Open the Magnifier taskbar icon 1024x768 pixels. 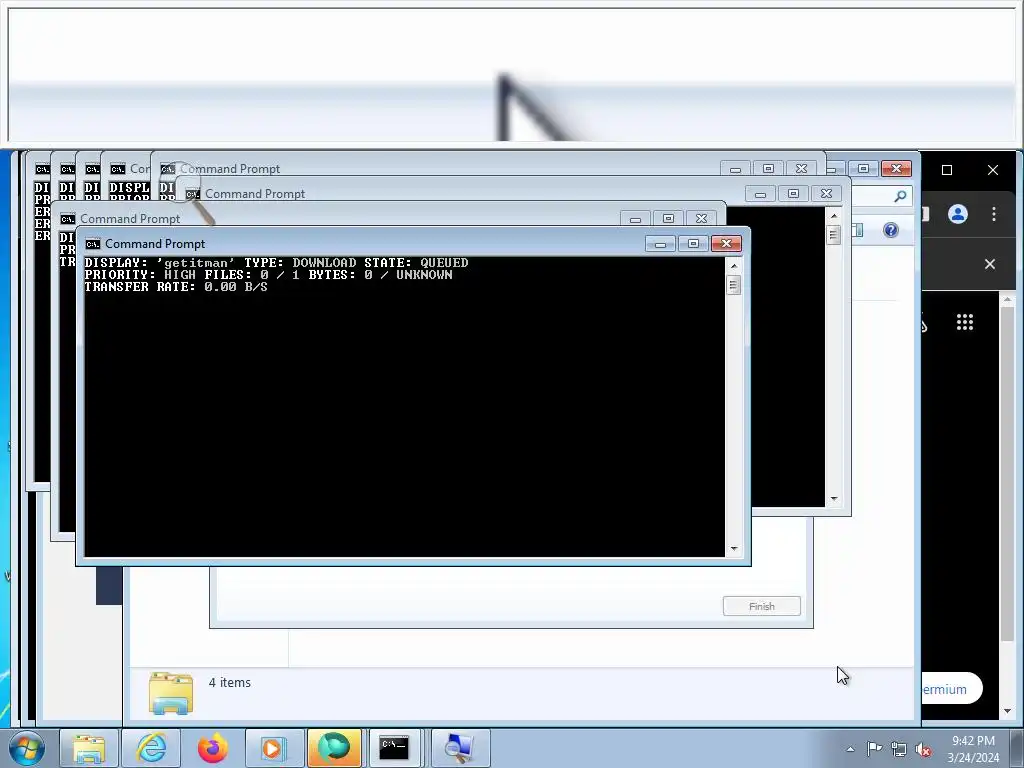click(x=459, y=748)
